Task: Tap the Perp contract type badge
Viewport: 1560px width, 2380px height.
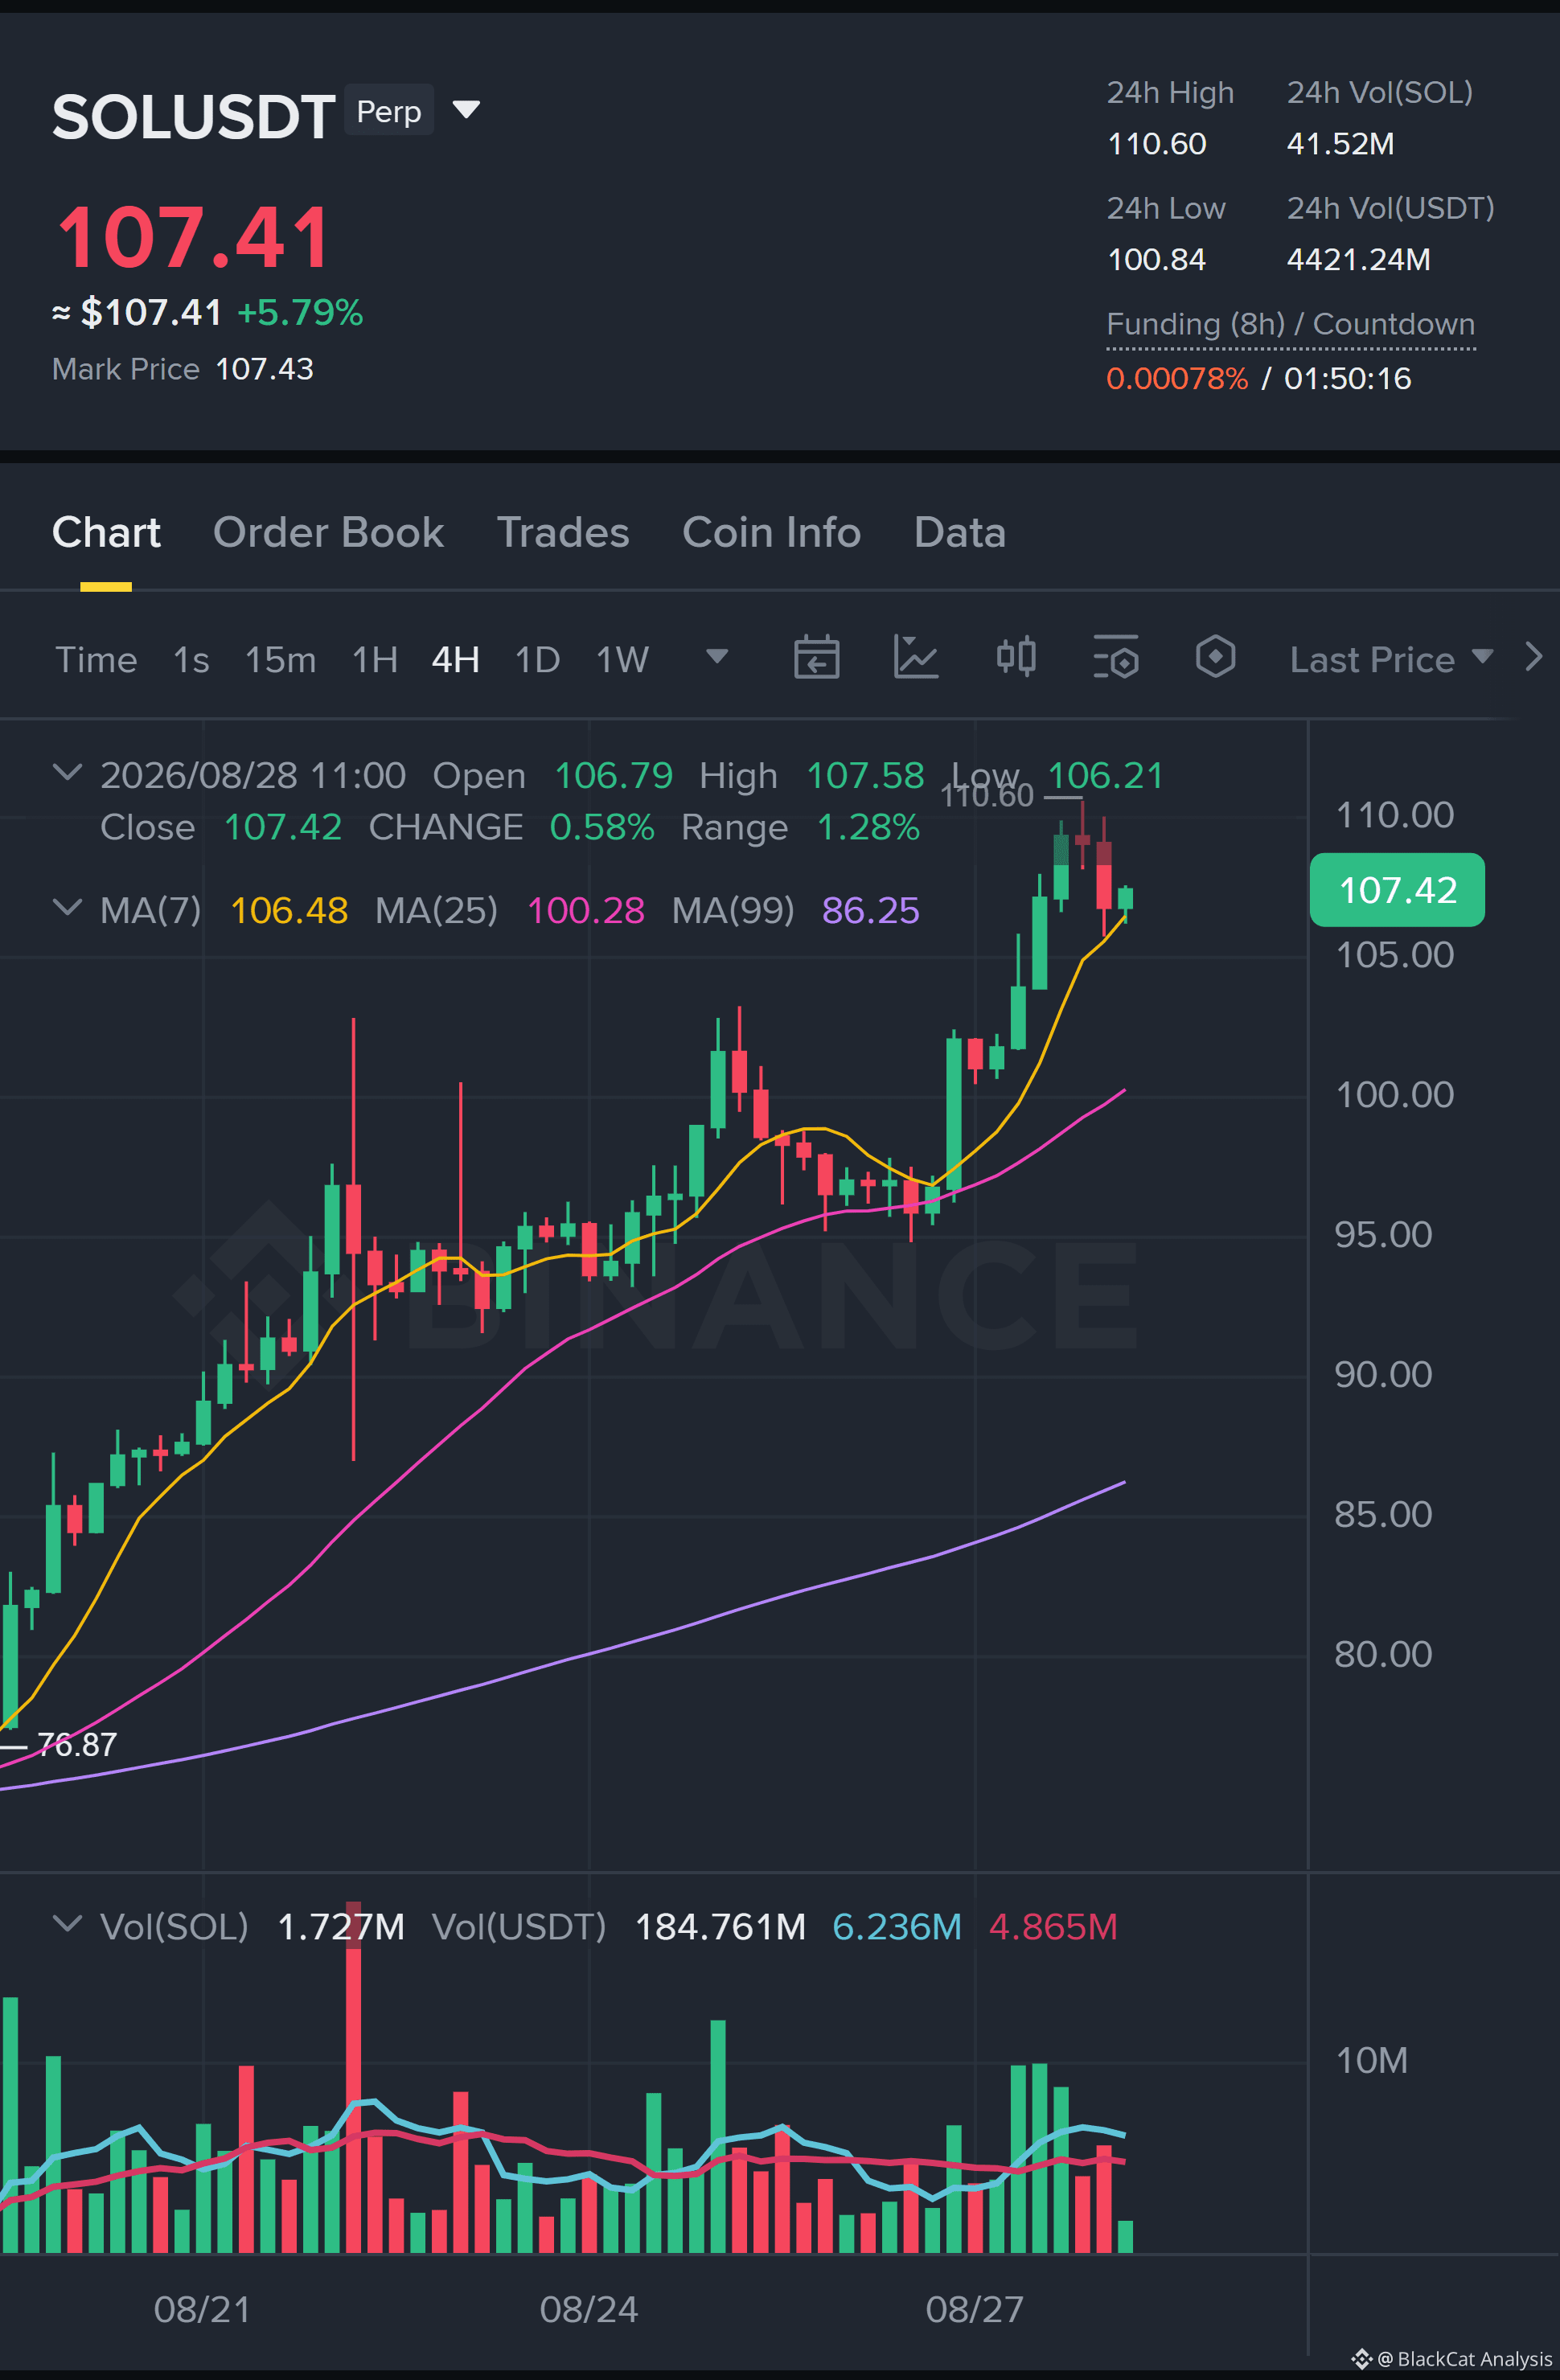Action: 389,110
